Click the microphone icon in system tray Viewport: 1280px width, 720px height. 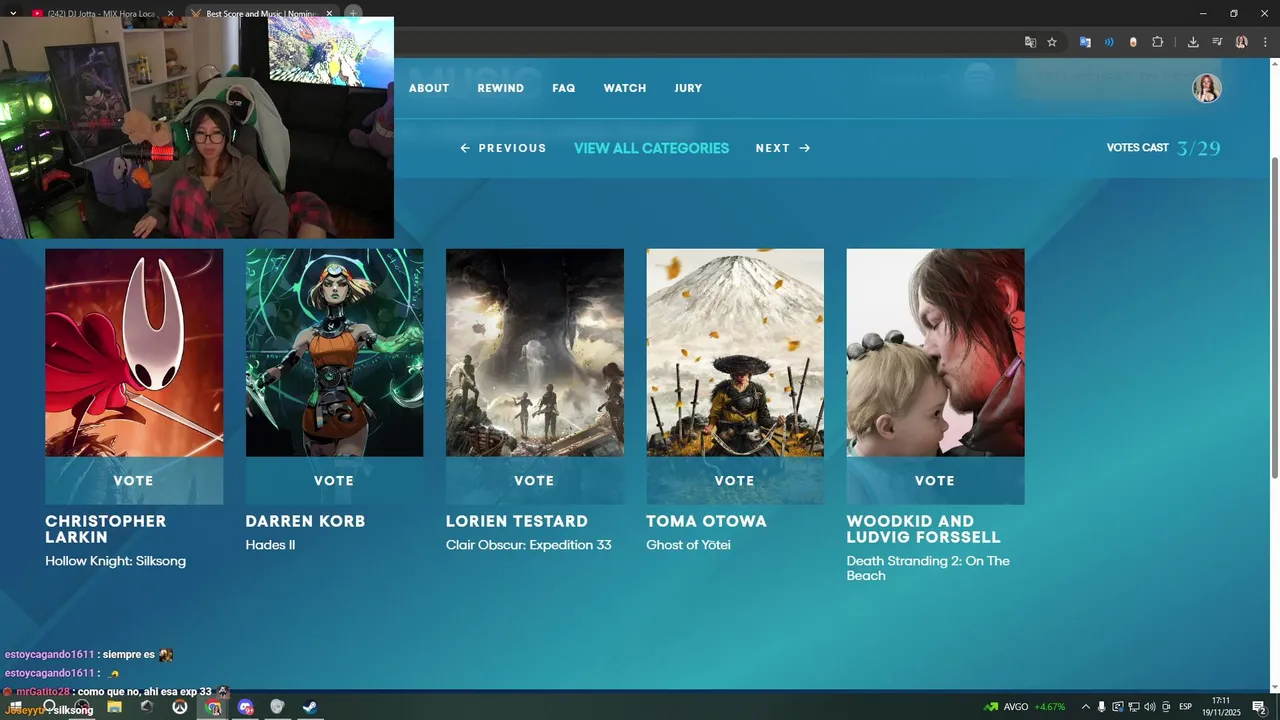coord(1101,707)
